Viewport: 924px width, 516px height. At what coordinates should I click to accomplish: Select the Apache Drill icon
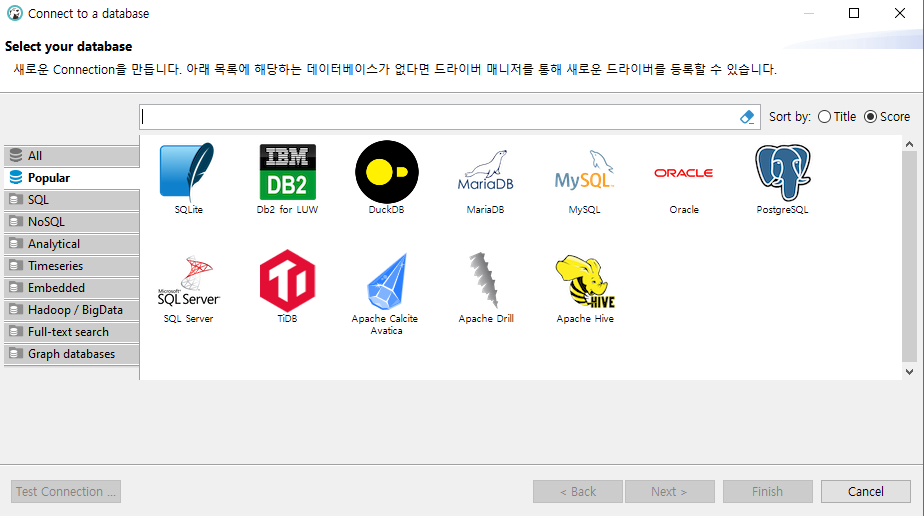pyautogui.click(x=486, y=281)
